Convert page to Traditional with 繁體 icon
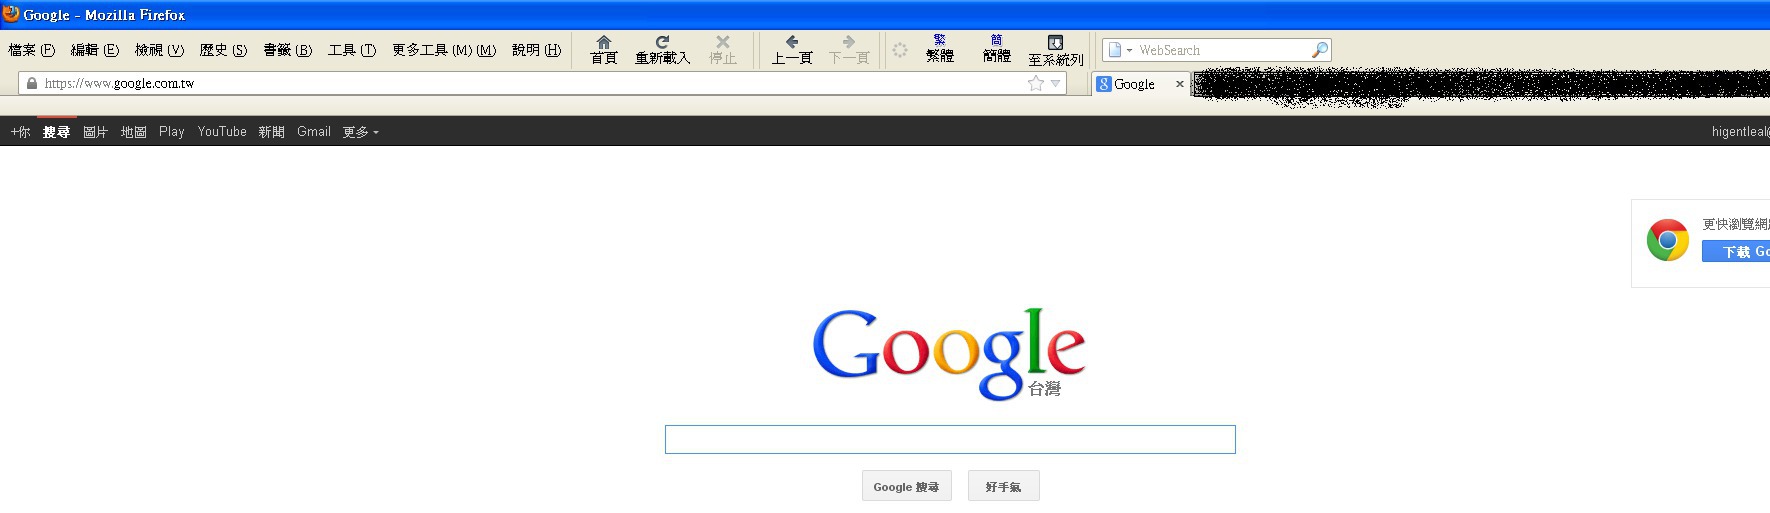The image size is (1770, 513). coord(940,48)
